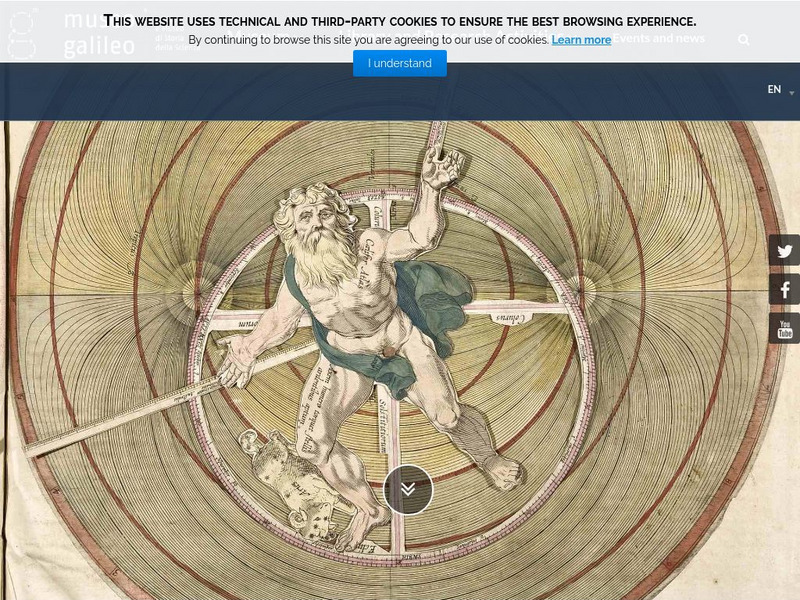This screenshot has width=800, height=600.
Task: Open the Events and news menu
Action: 658,38
